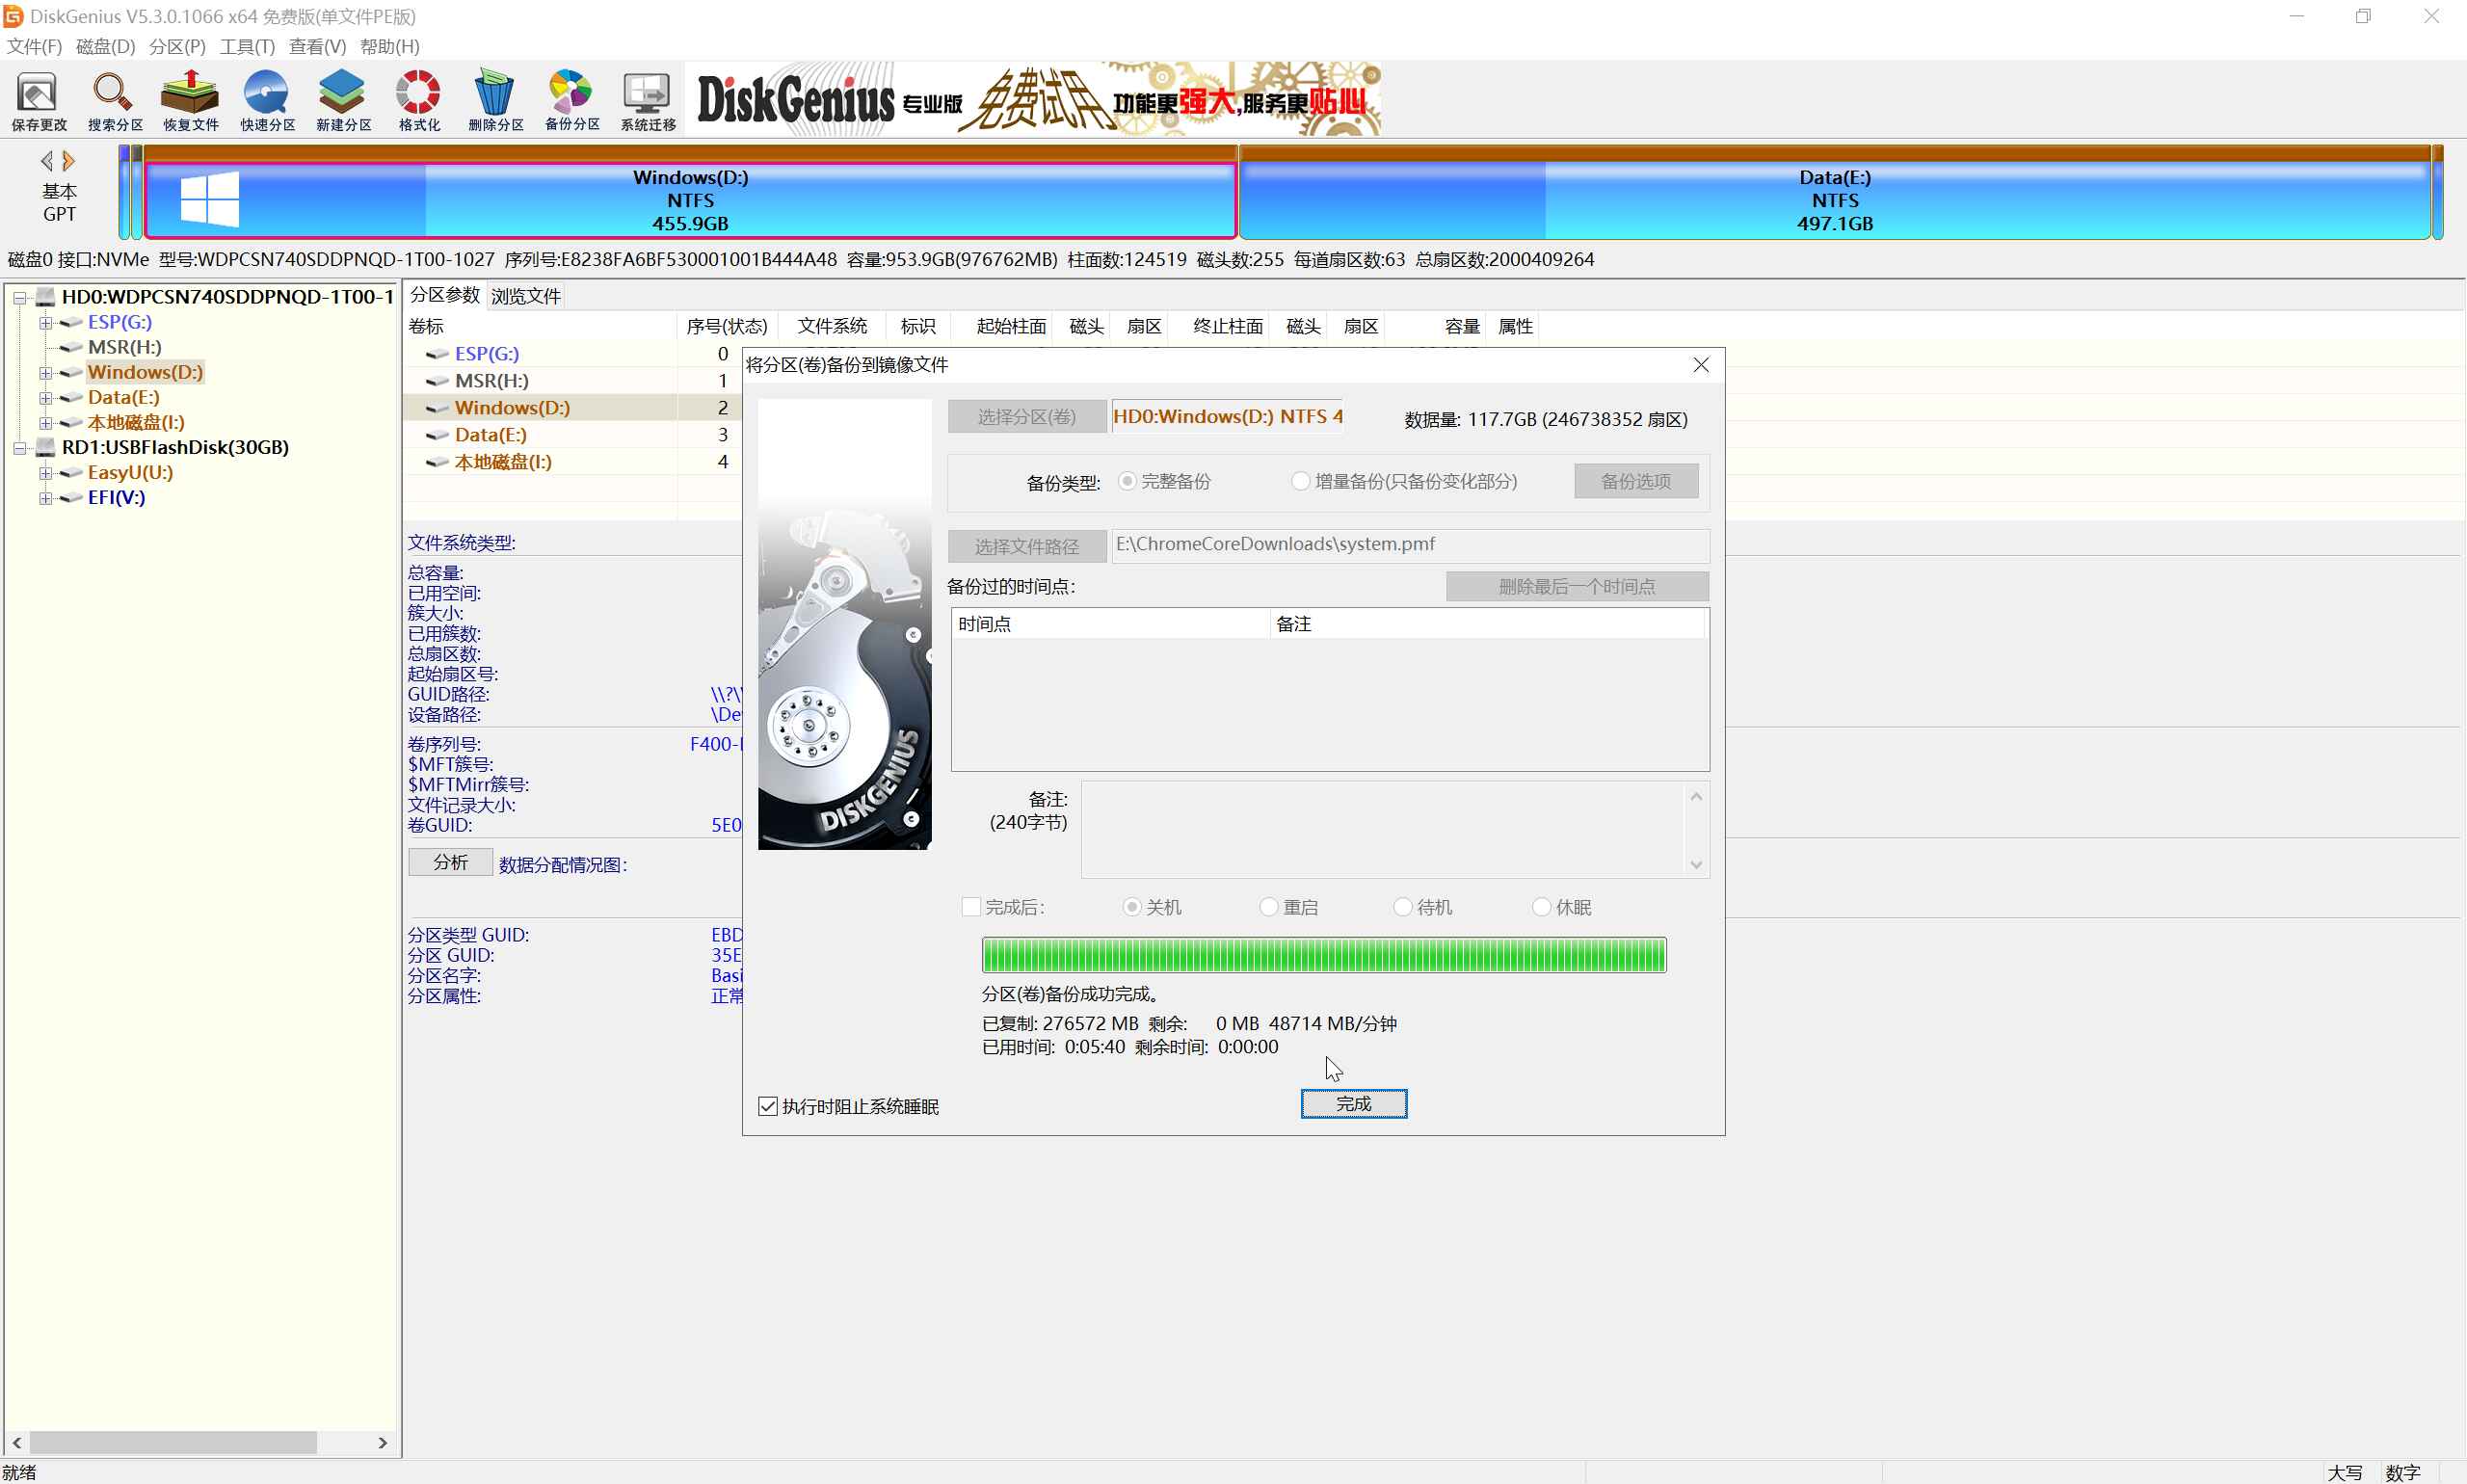Open the 工具(T) tools menu

click(247, 46)
